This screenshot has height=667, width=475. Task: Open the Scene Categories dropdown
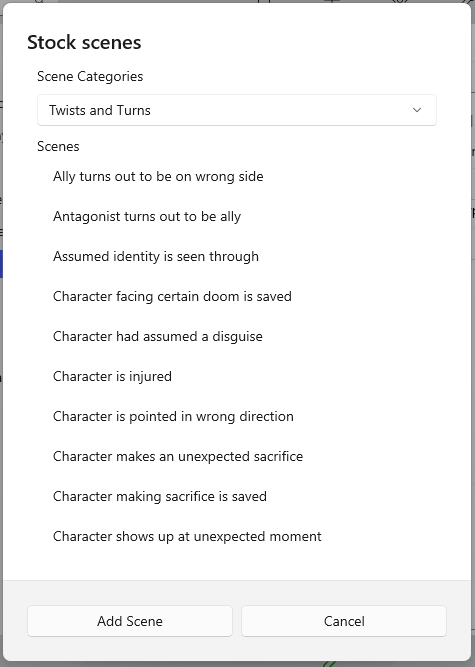pyautogui.click(x=237, y=110)
